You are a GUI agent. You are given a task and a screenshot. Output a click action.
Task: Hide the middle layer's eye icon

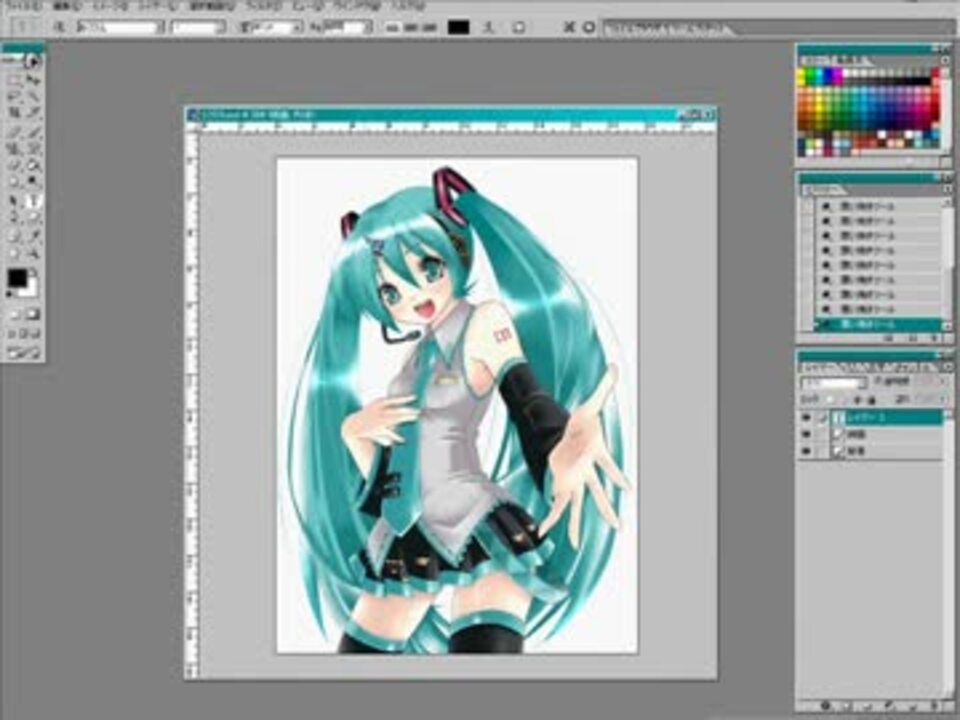806,434
